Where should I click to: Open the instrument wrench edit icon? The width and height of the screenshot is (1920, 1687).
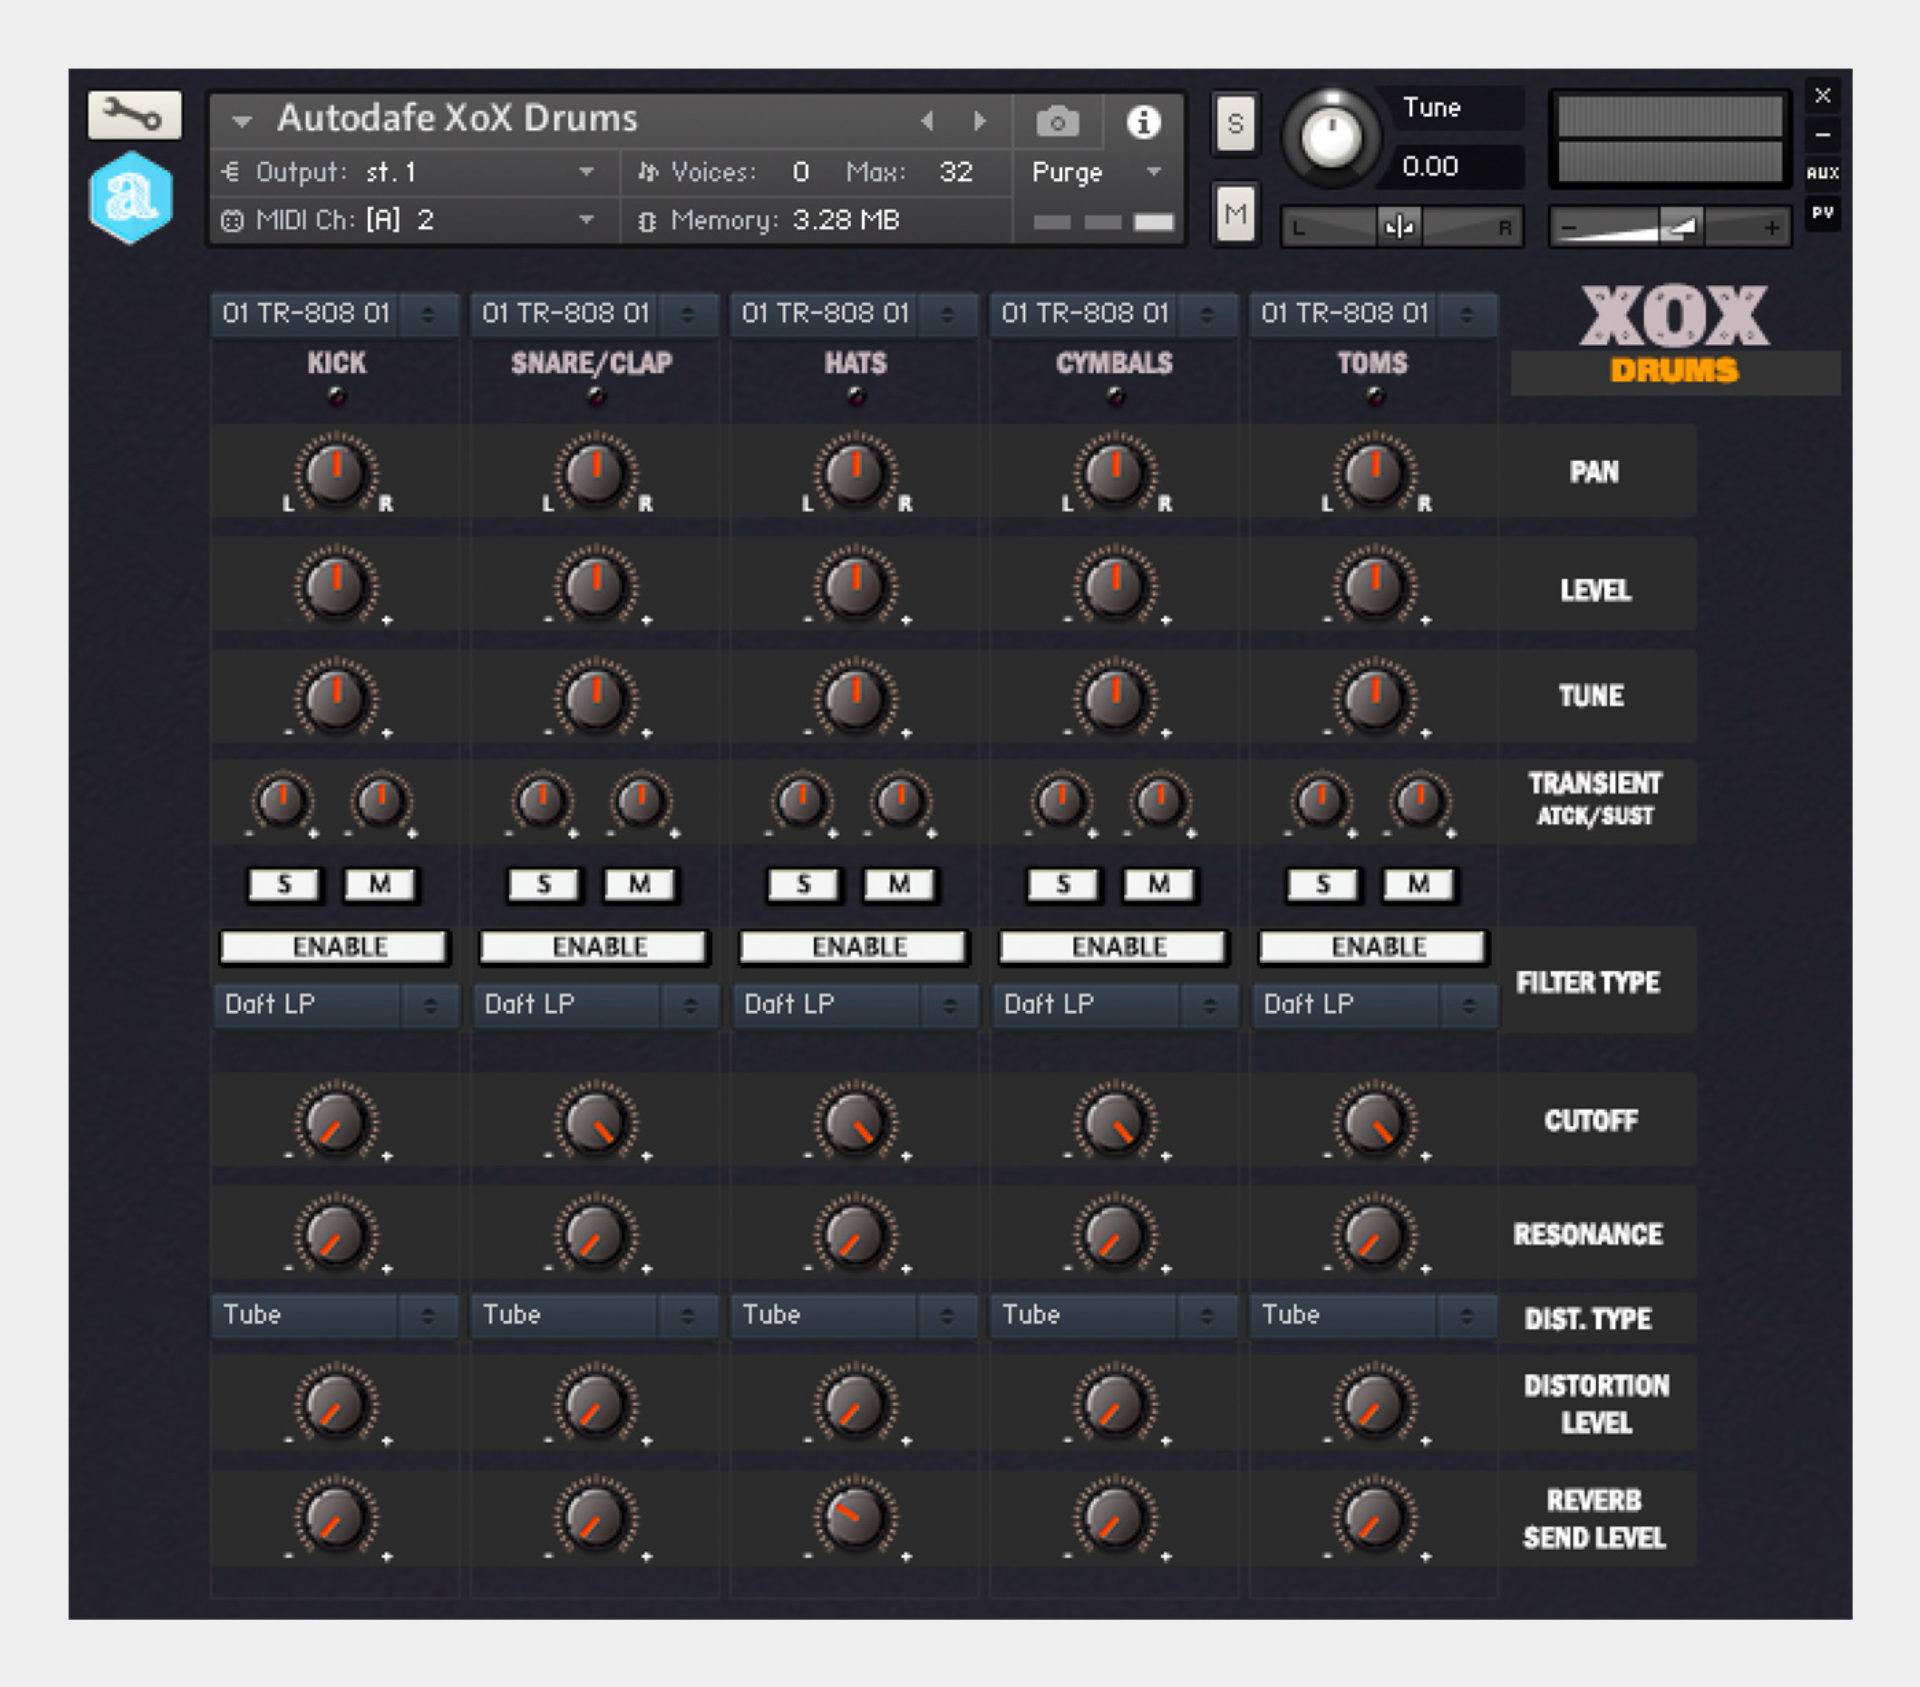[x=136, y=116]
